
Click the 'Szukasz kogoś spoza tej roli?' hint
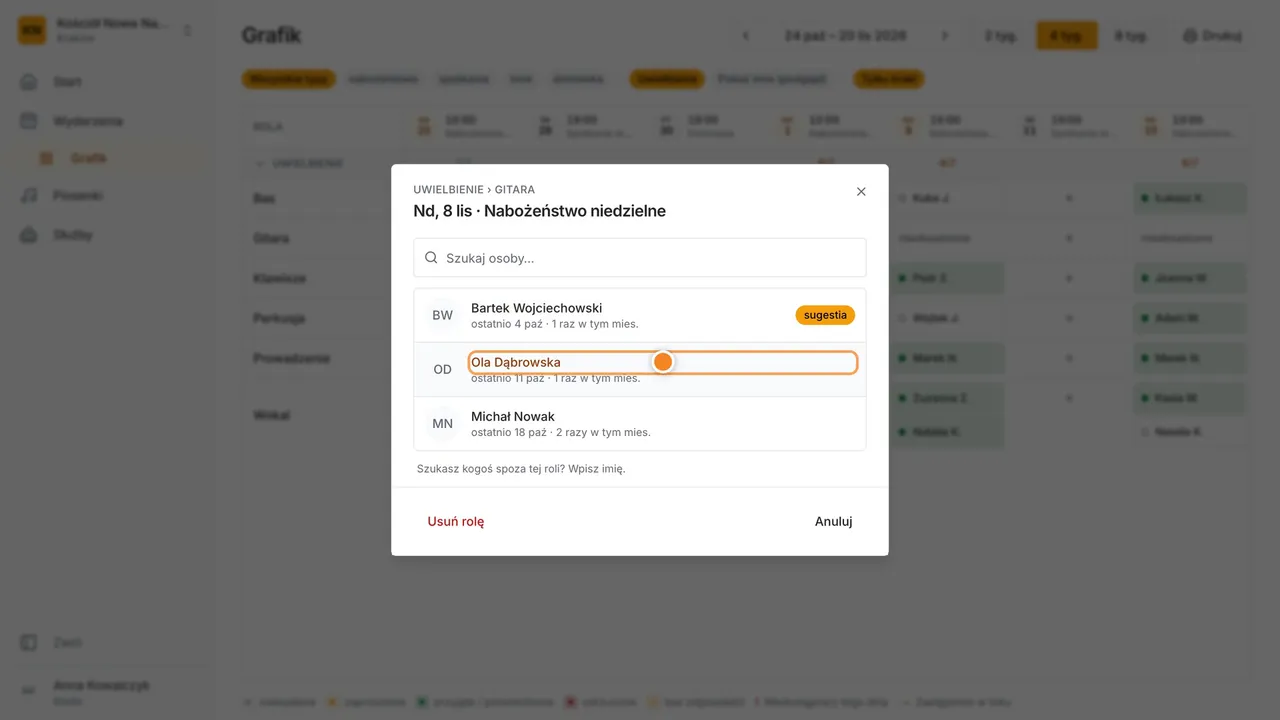(521, 468)
